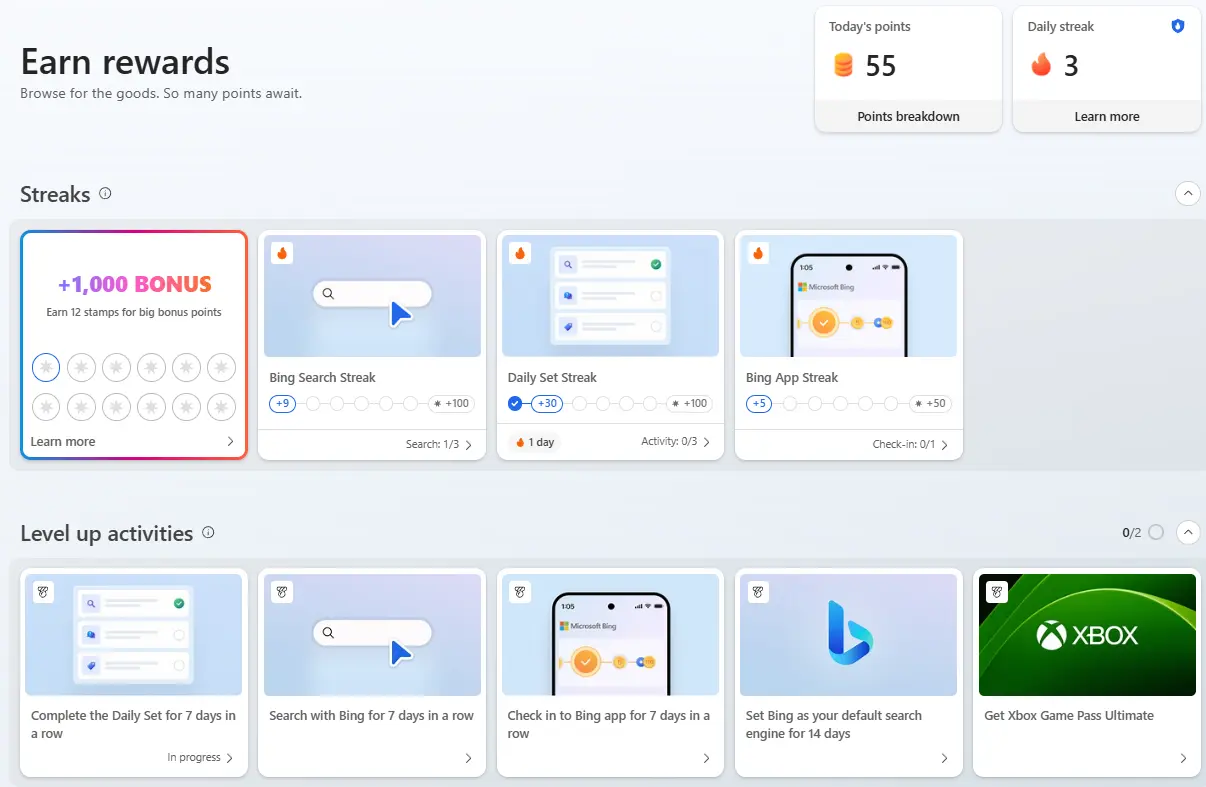
Task: Open the Xbox Game Pass thumbnail
Action: [x=1087, y=635]
